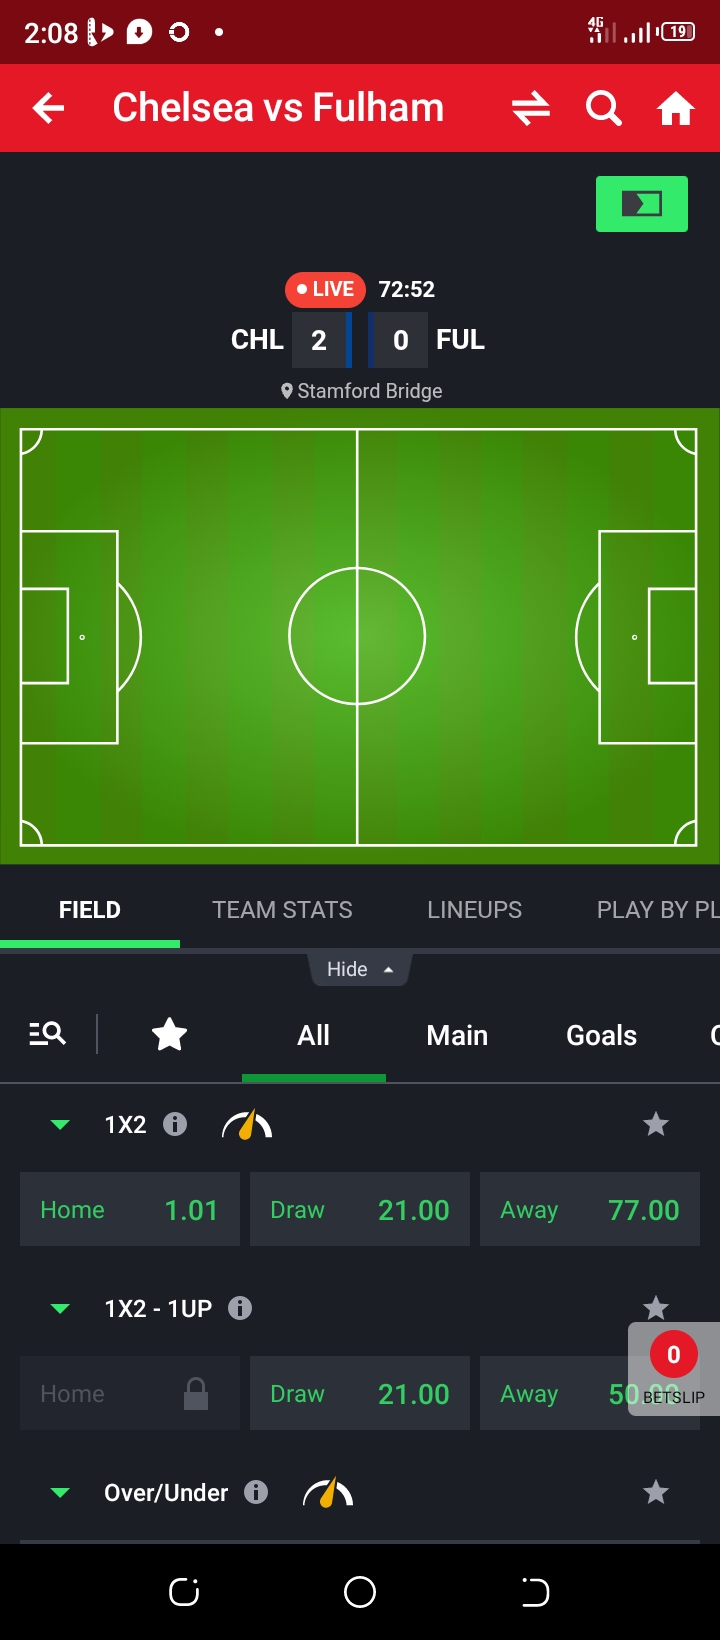Image resolution: width=720 pixels, height=1640 pixels.
Task: Go back using the arrow icon
Action: click(x=48, y=108)
